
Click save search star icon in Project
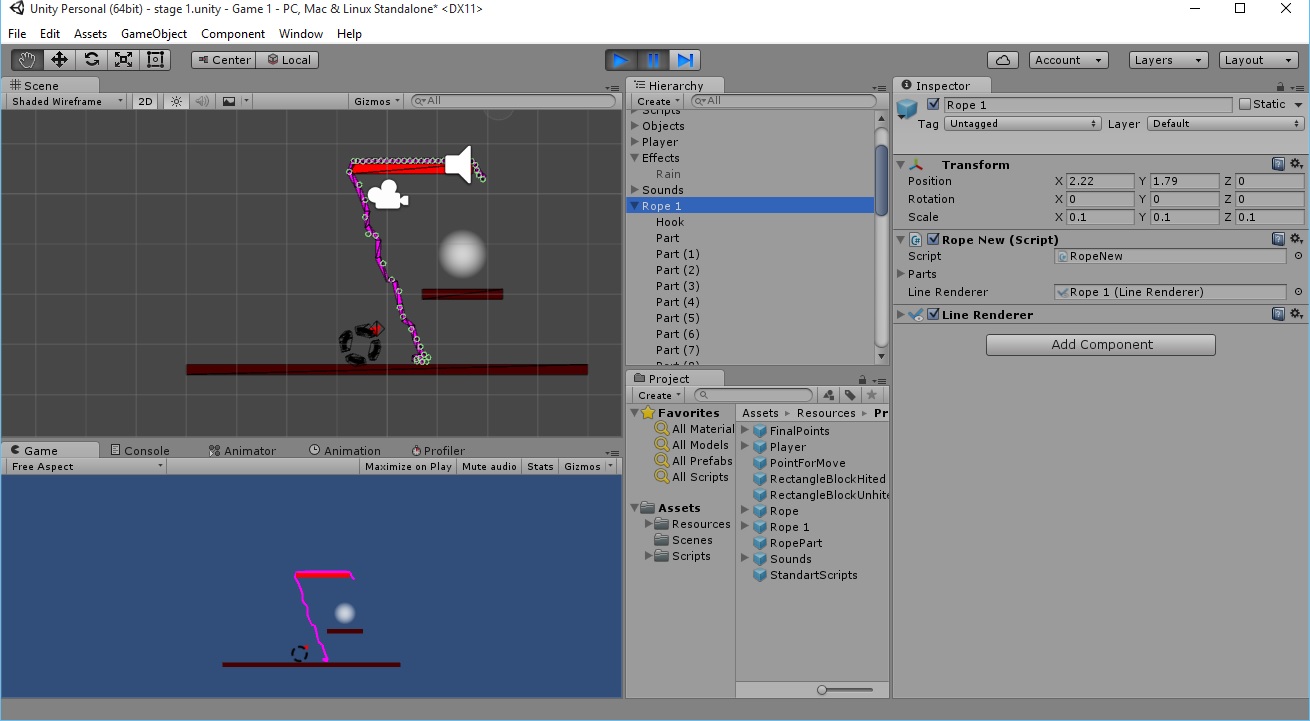[871, 395]
